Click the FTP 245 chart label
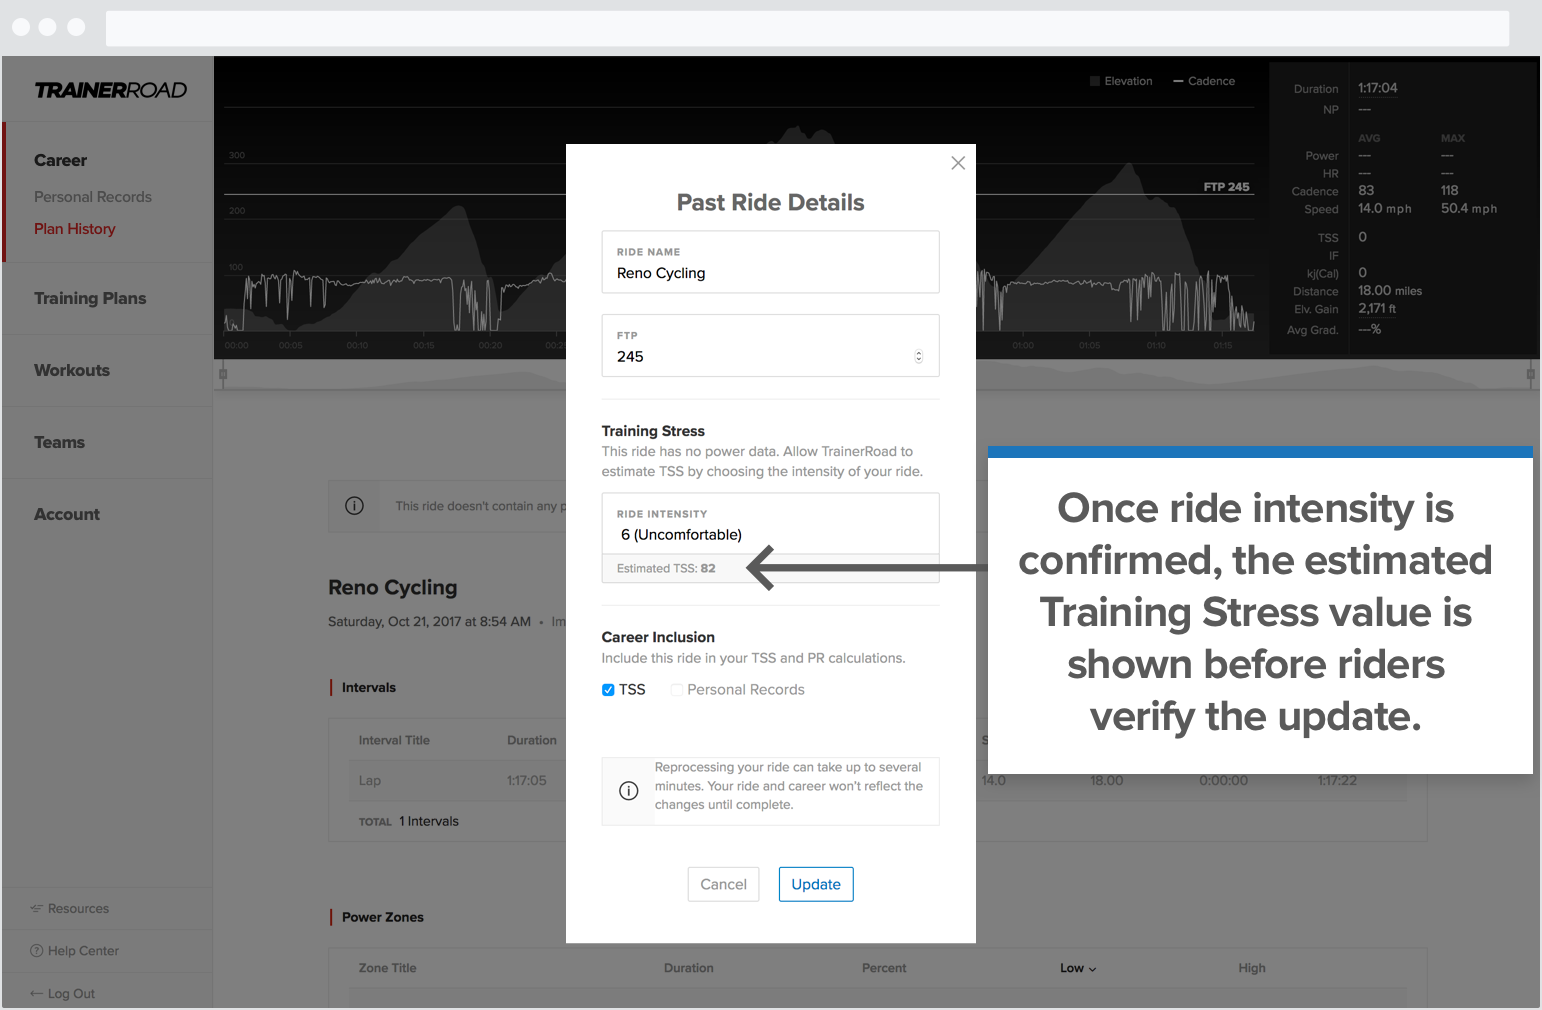The height and width of the screenshot is (1010, 1542). [1226, 187]
